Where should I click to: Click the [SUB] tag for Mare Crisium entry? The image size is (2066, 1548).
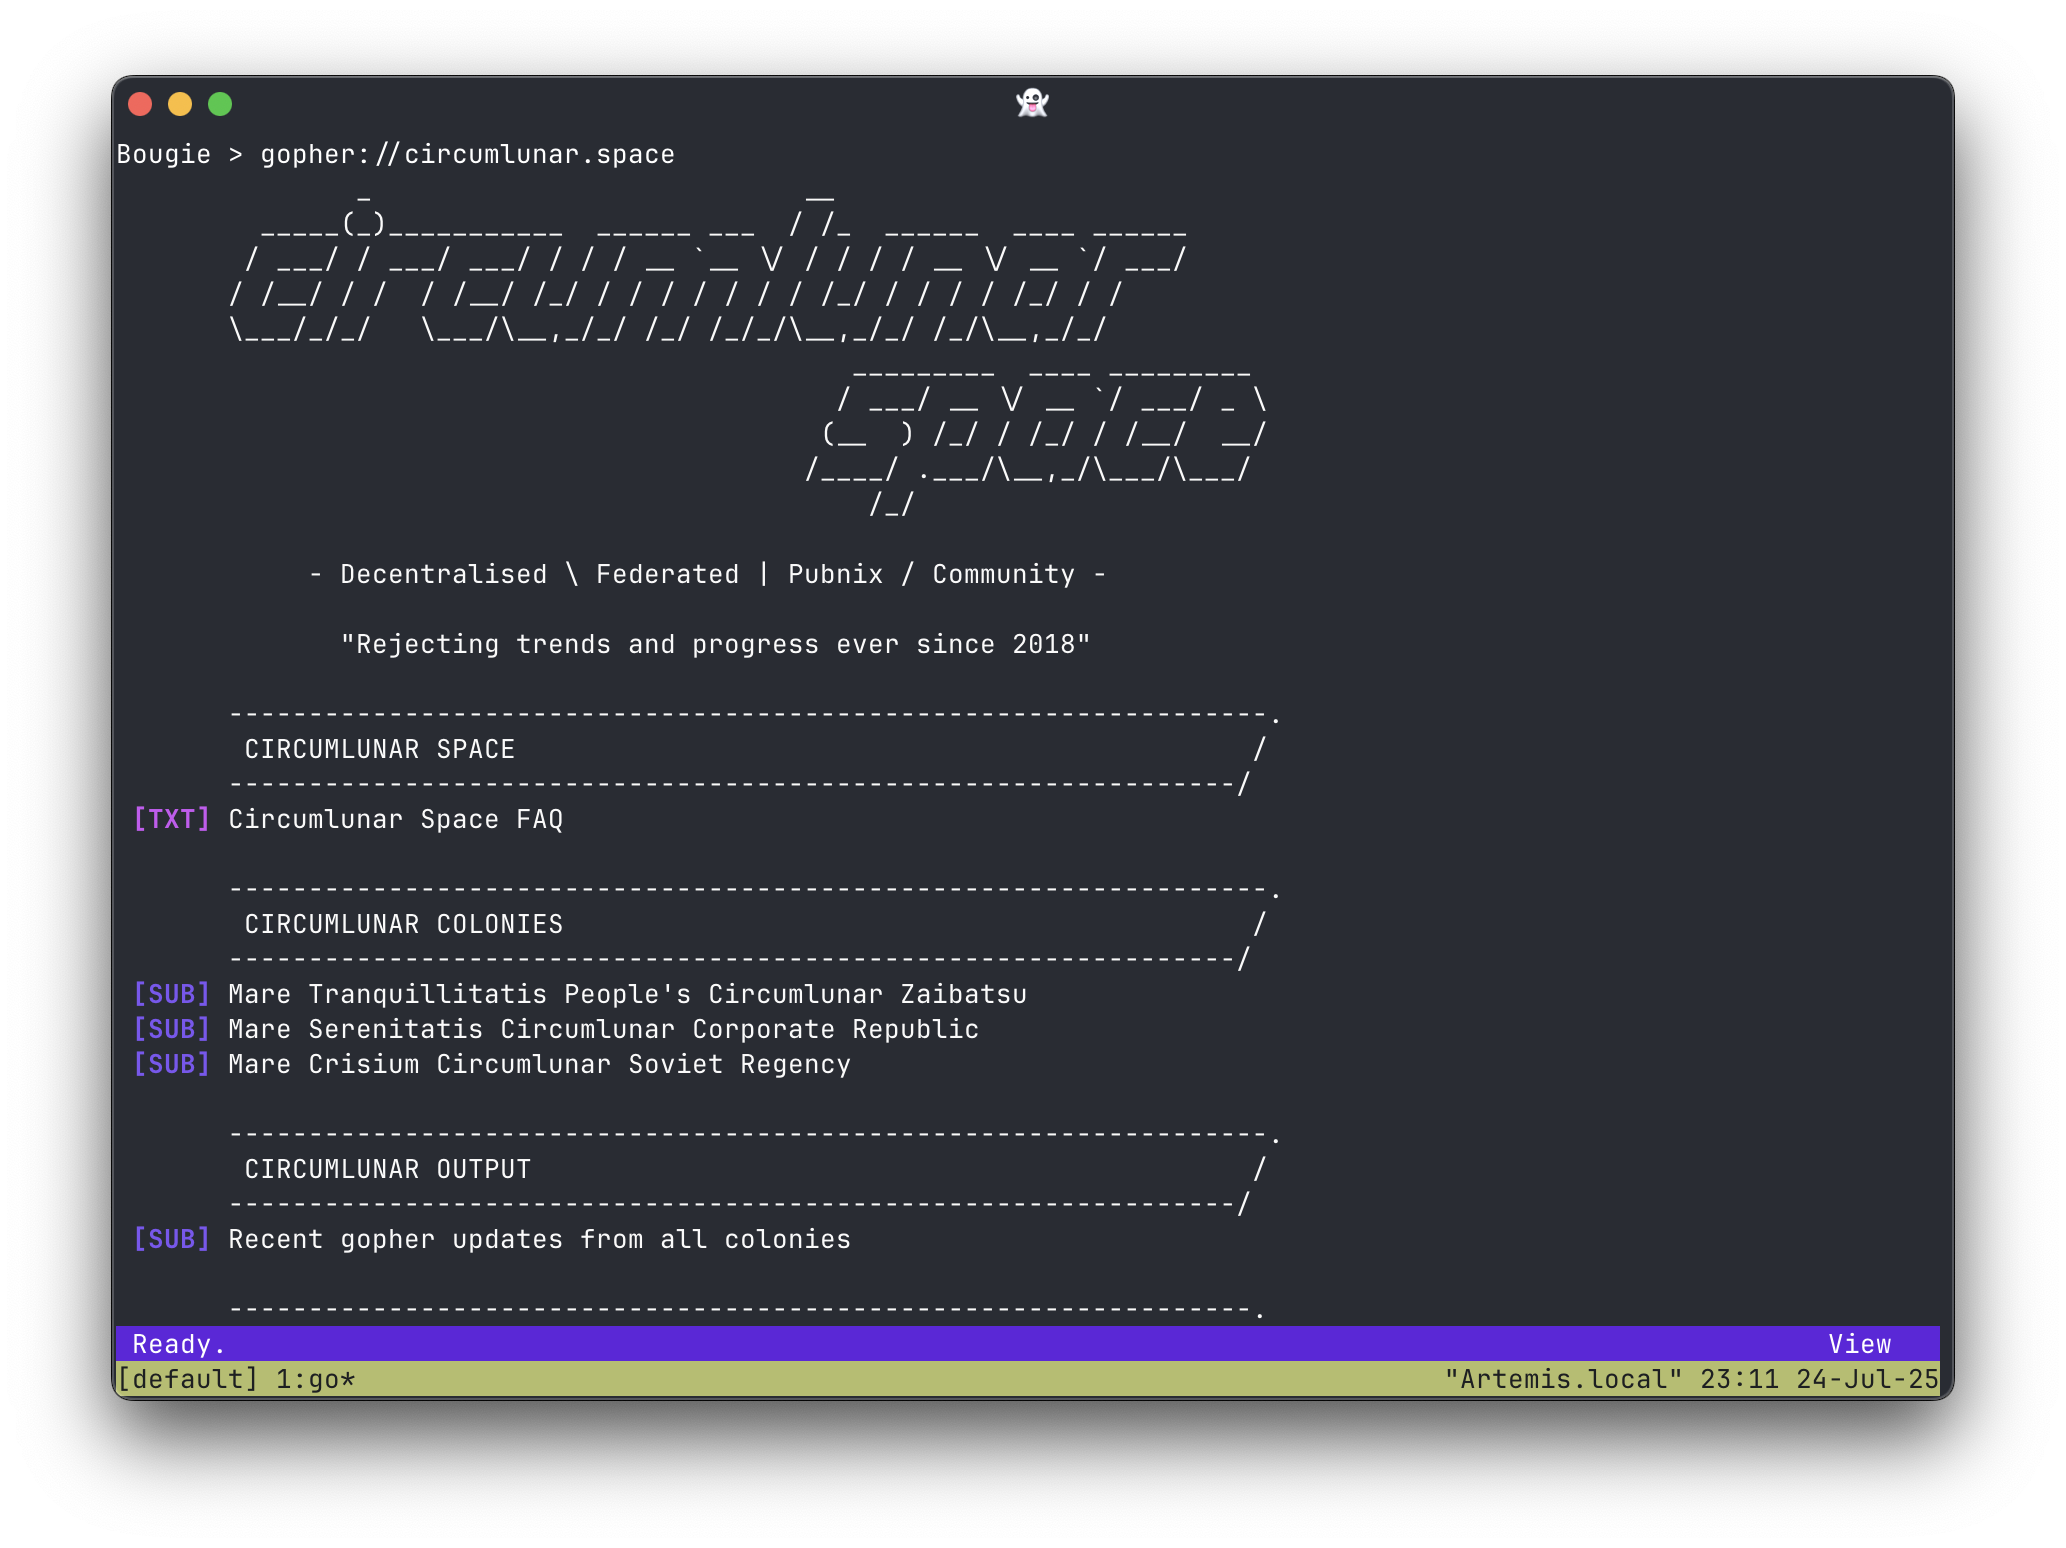click(x=172, y=1063)
